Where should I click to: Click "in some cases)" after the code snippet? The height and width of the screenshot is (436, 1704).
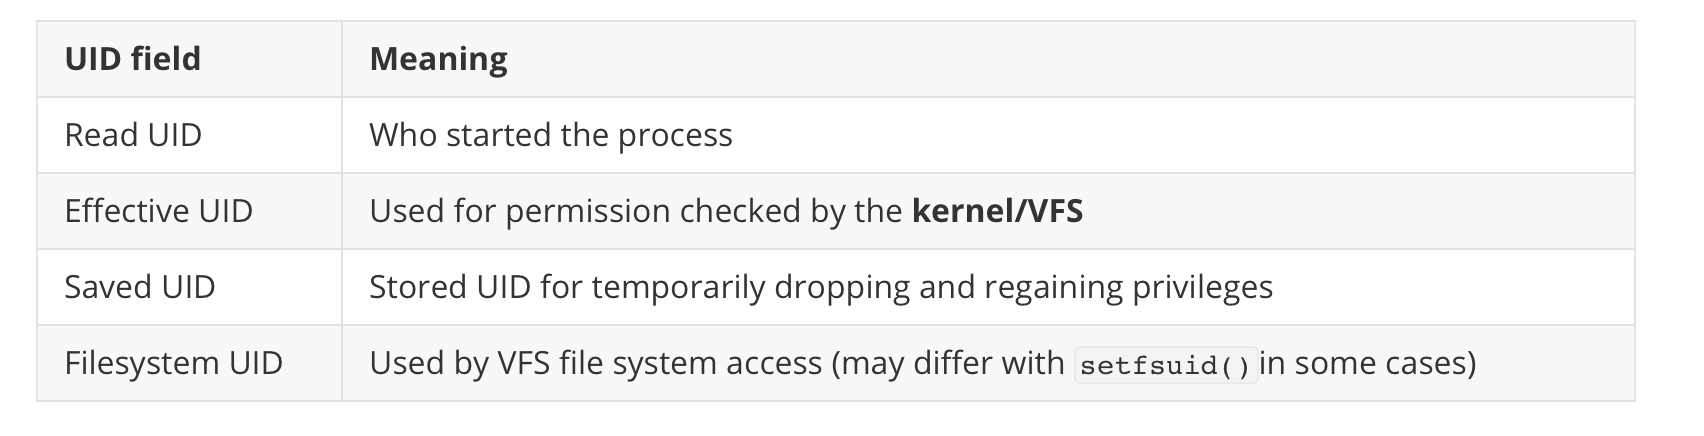[x=1367, y=363]
